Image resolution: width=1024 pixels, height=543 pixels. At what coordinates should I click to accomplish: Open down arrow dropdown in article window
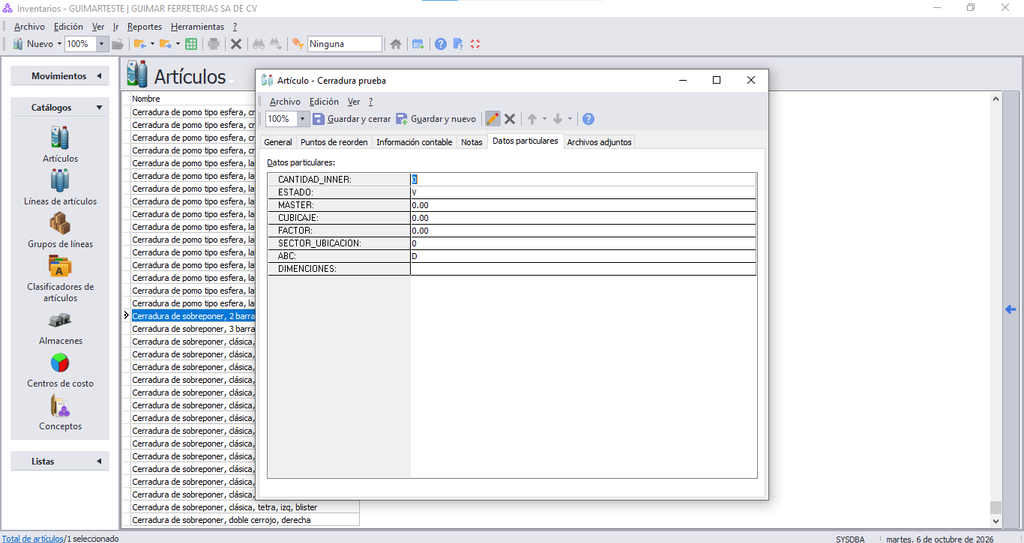click(x=569, y=119)
